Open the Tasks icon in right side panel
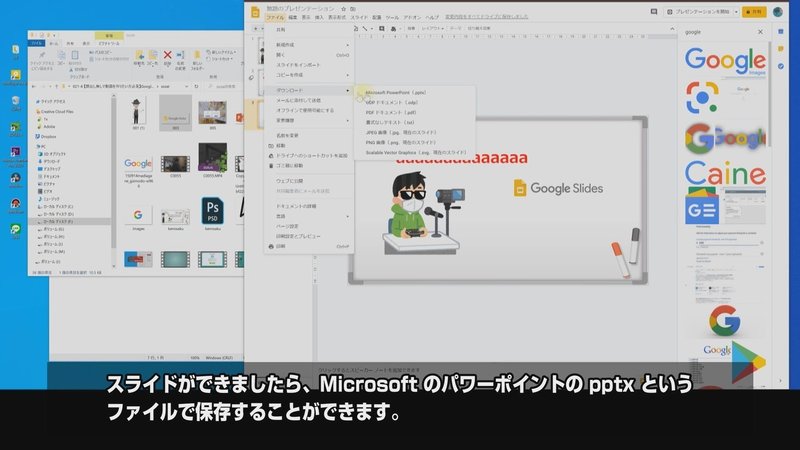Screen dimensions: 800x450 (781, 66)
